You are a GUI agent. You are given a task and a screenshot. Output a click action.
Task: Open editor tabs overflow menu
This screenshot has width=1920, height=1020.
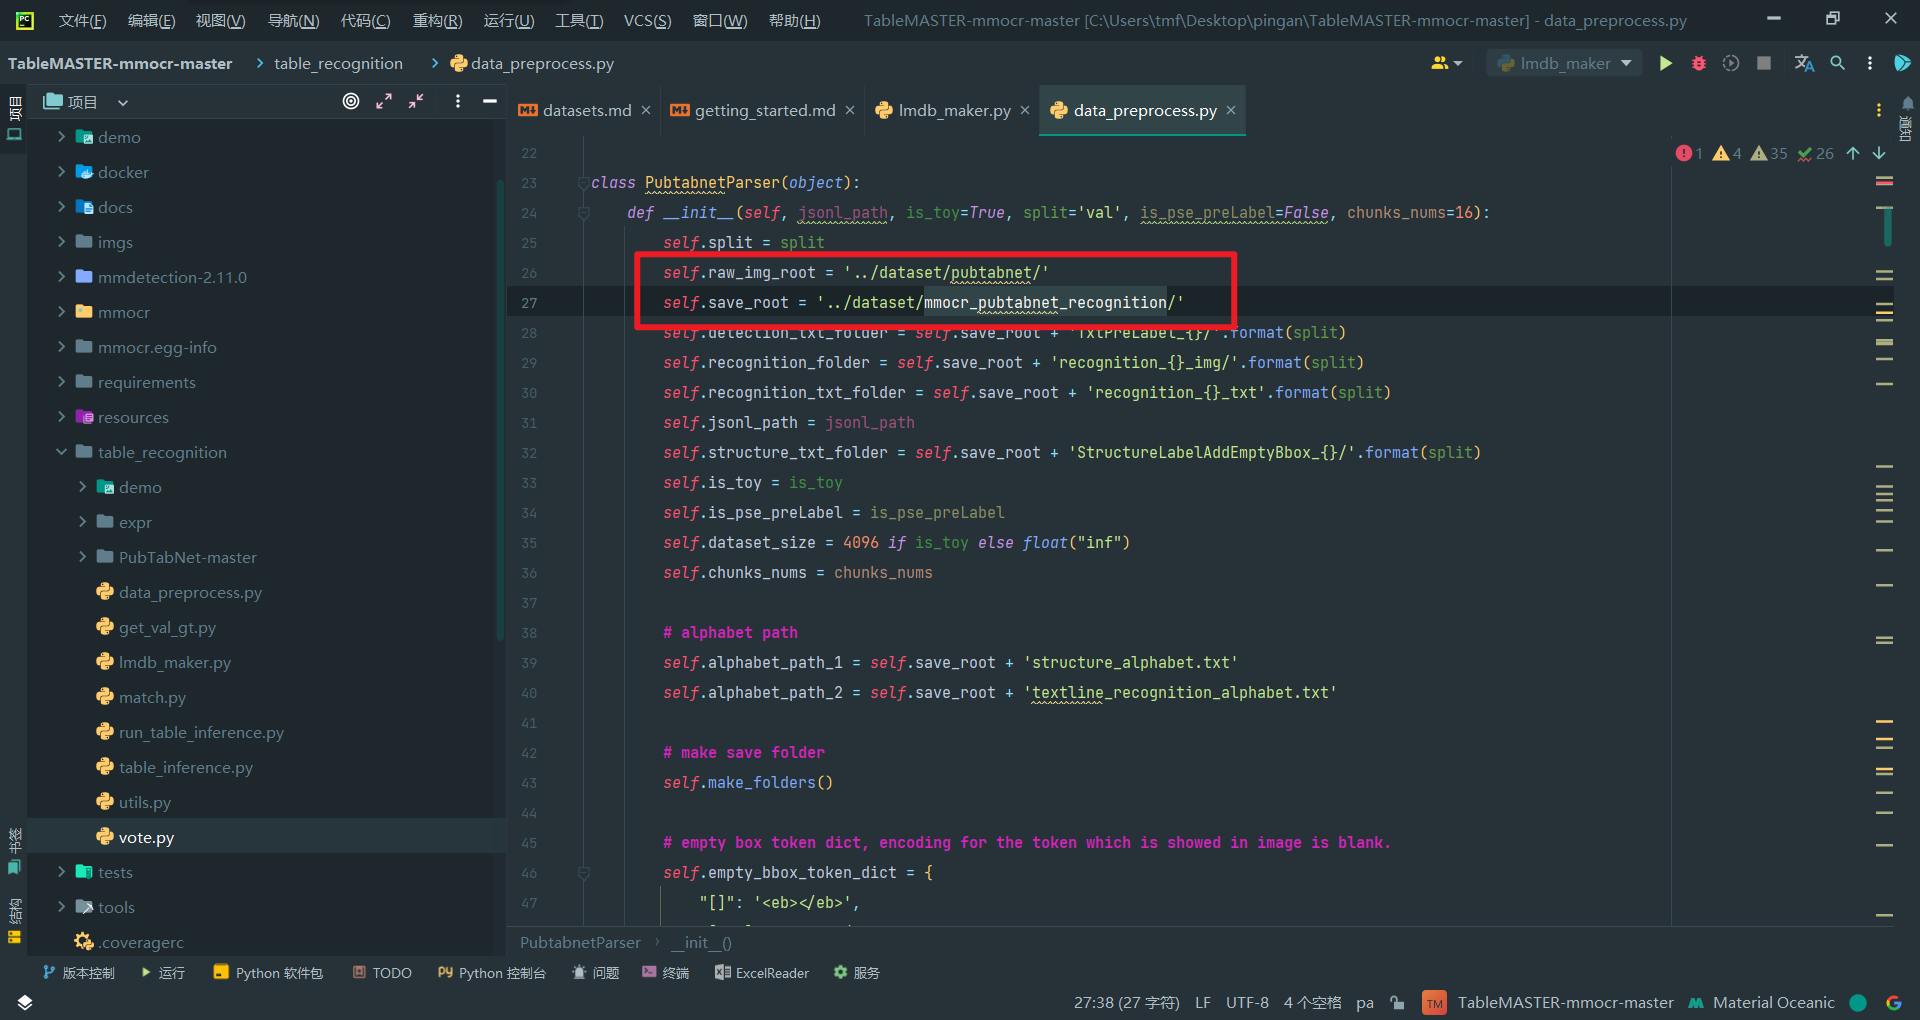(1879, 110)
